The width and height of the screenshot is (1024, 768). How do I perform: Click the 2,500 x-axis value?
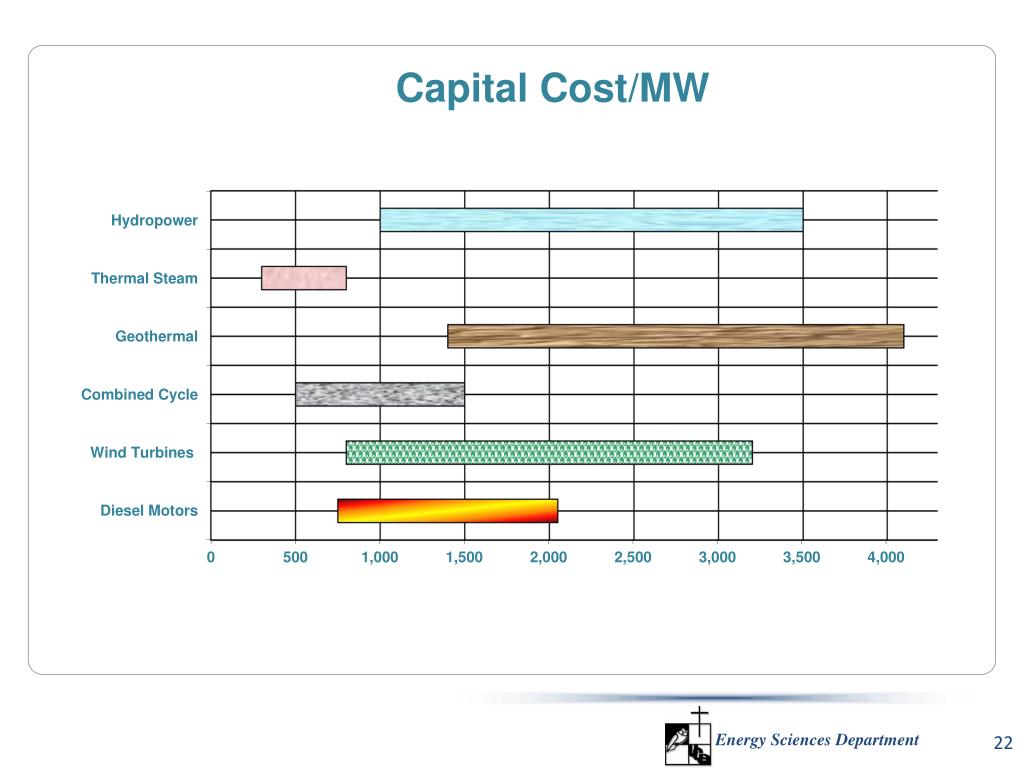[x=633, y=557]
